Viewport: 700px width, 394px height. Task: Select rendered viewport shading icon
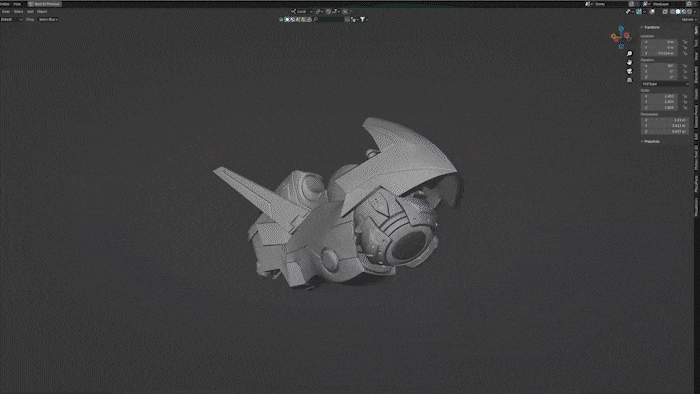click(689, 12)
